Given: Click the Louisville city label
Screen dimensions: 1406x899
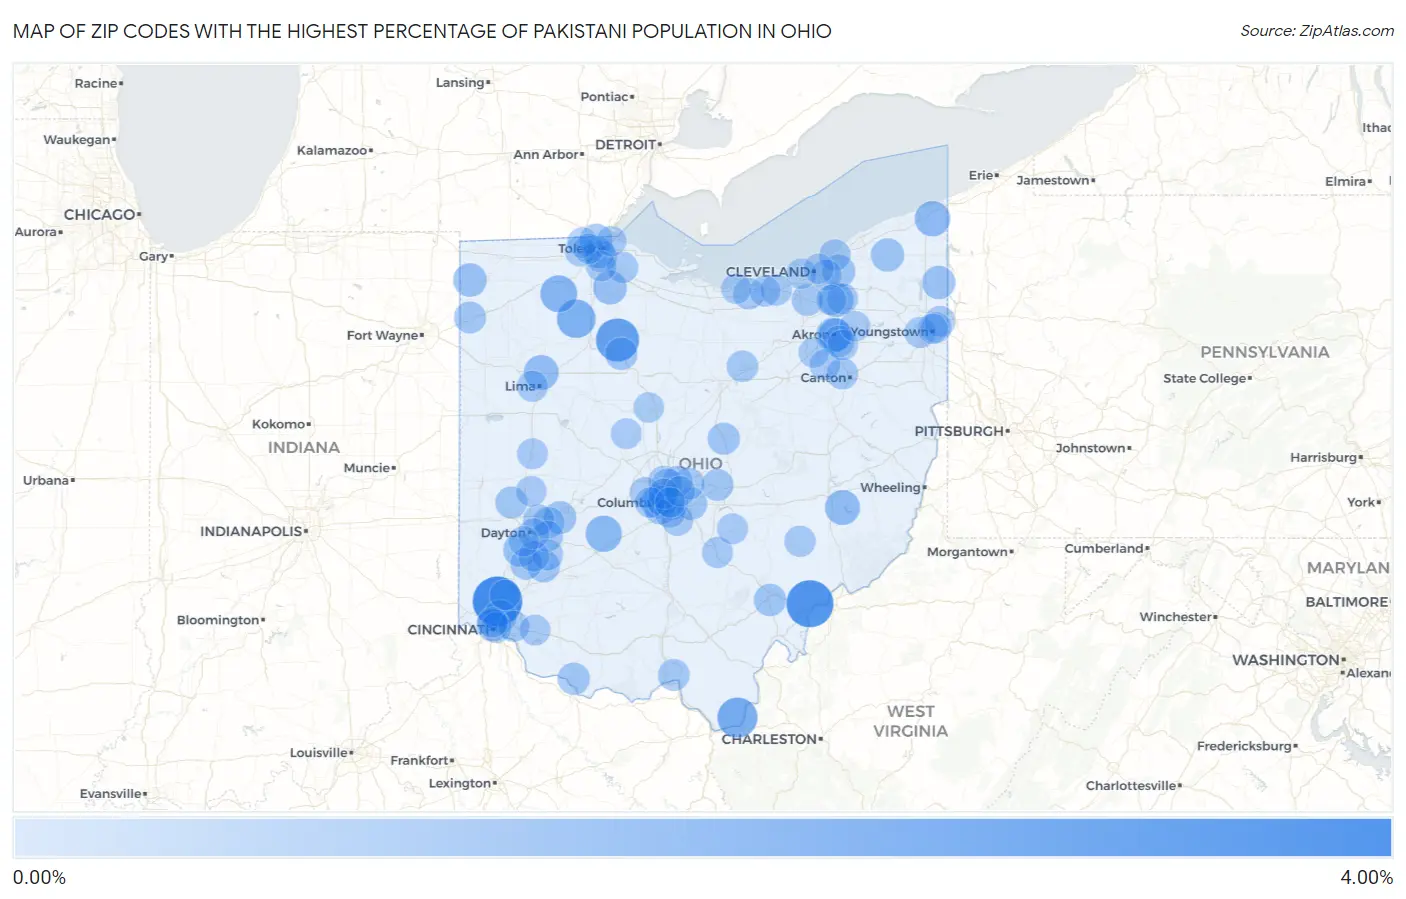Looking at the screenshot, I should (319, 753).
